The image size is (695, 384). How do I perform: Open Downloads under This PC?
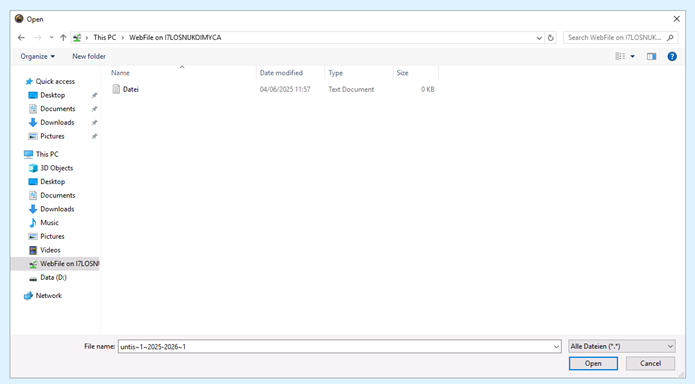click(x=57, y=209)
